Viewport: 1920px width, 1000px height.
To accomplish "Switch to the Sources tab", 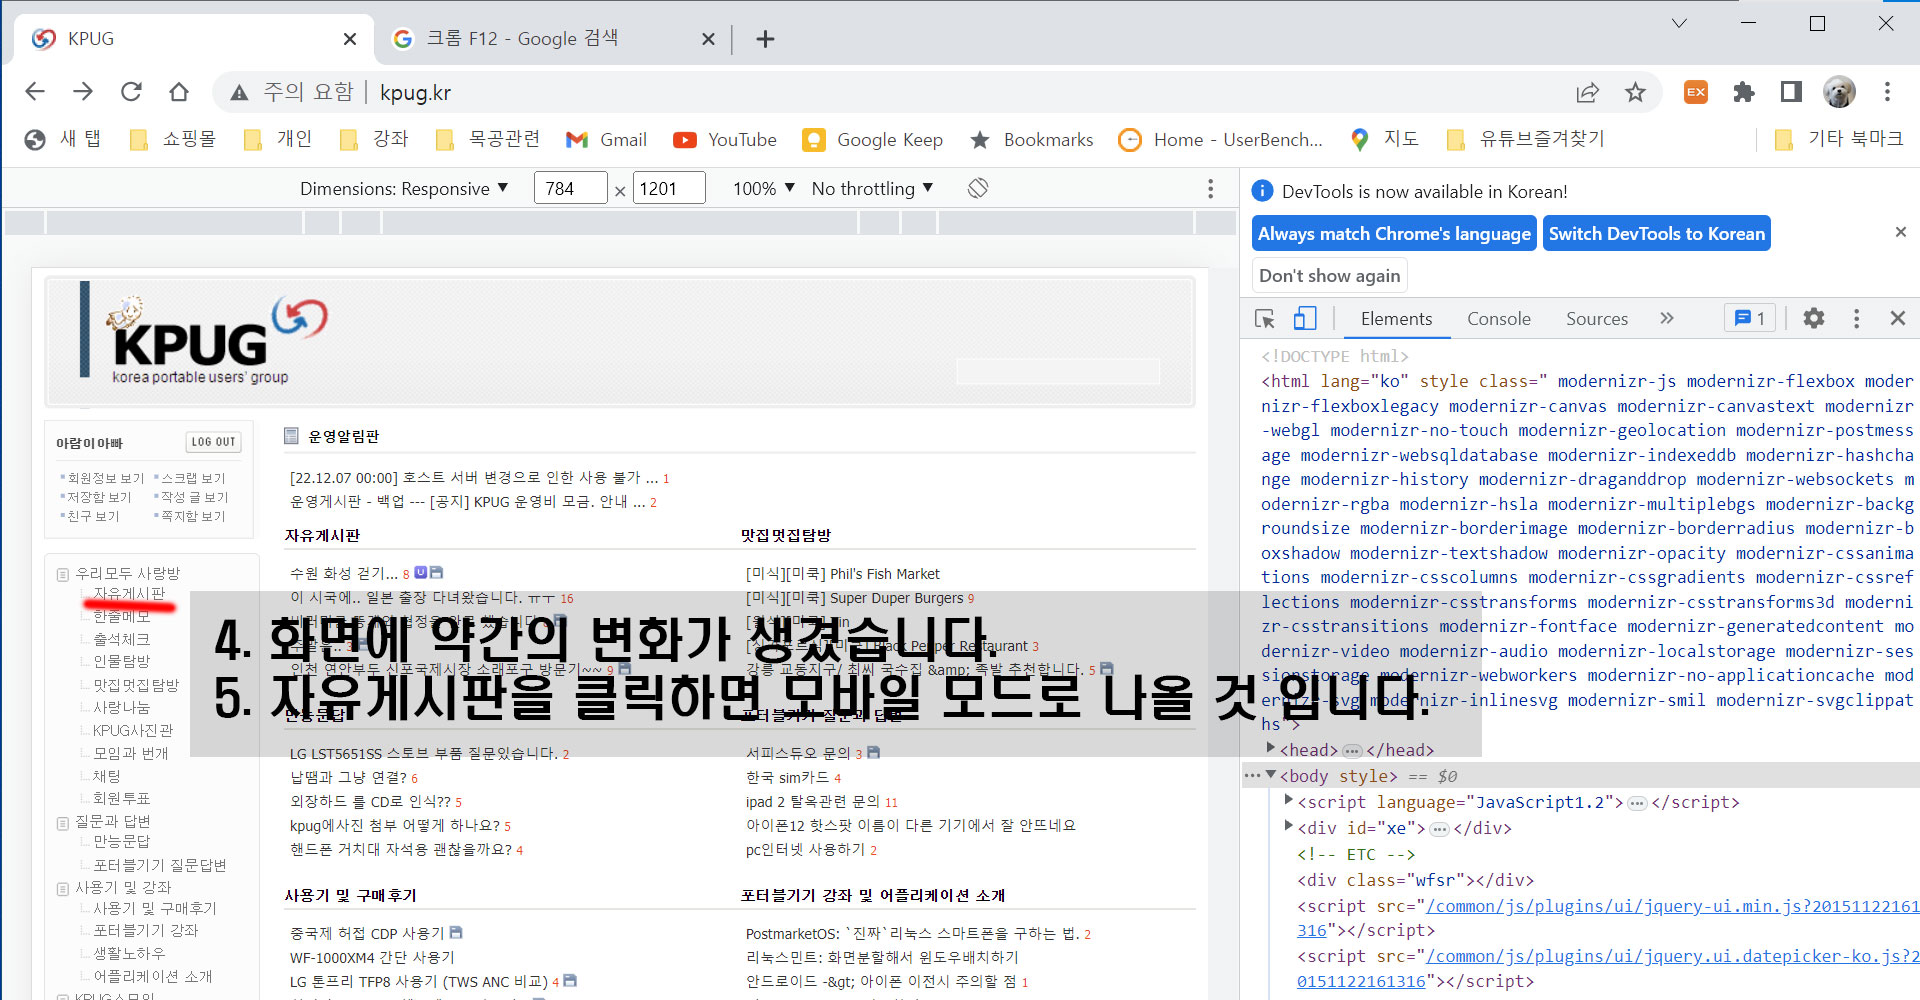I will pyautogui.click(x=1596, y=319).
